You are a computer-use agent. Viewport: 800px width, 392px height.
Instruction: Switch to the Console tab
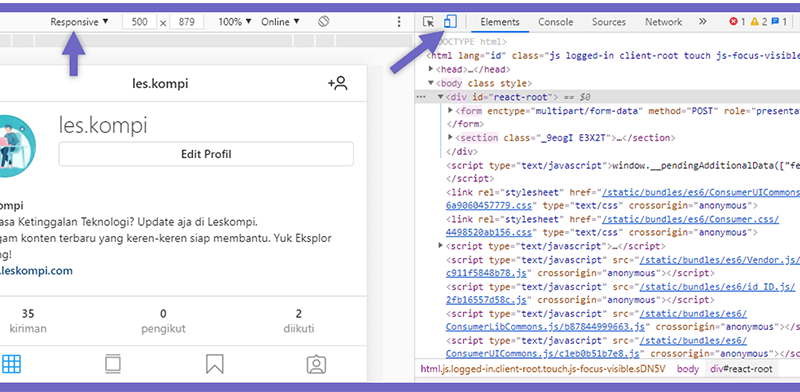point(556,22)
